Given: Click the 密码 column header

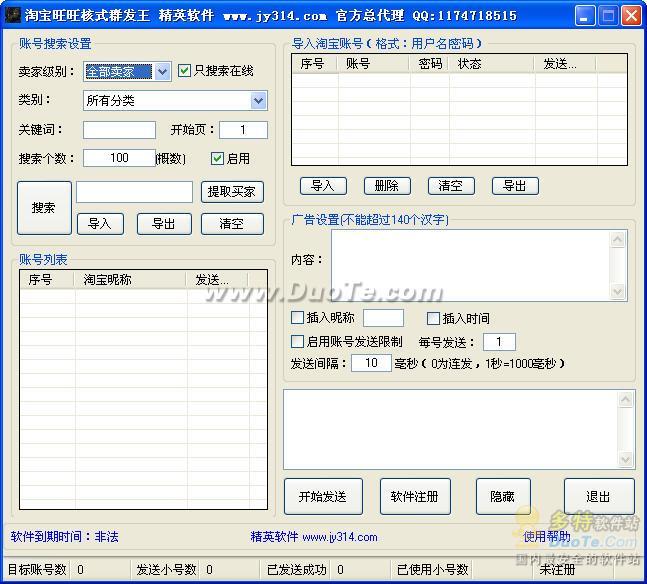Looking at the screenshot, I should click(x=428, y=64).
